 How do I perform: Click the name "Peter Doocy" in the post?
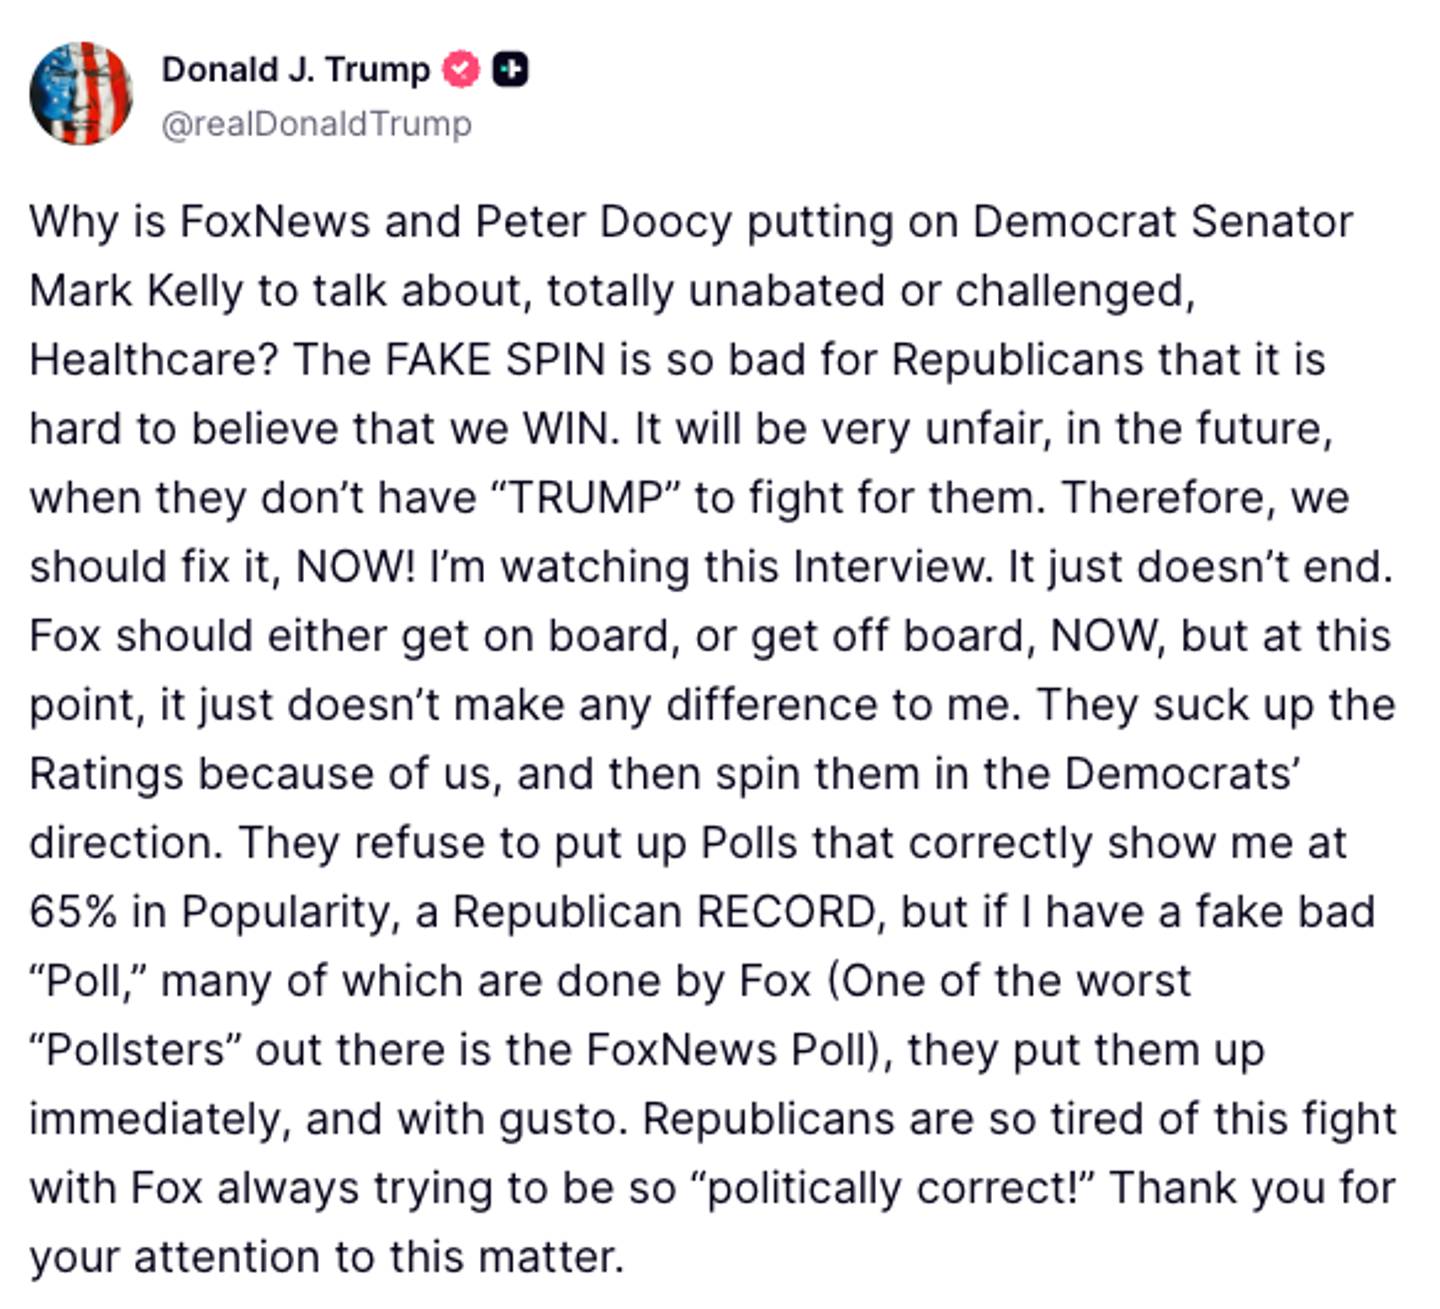point(603,222)
